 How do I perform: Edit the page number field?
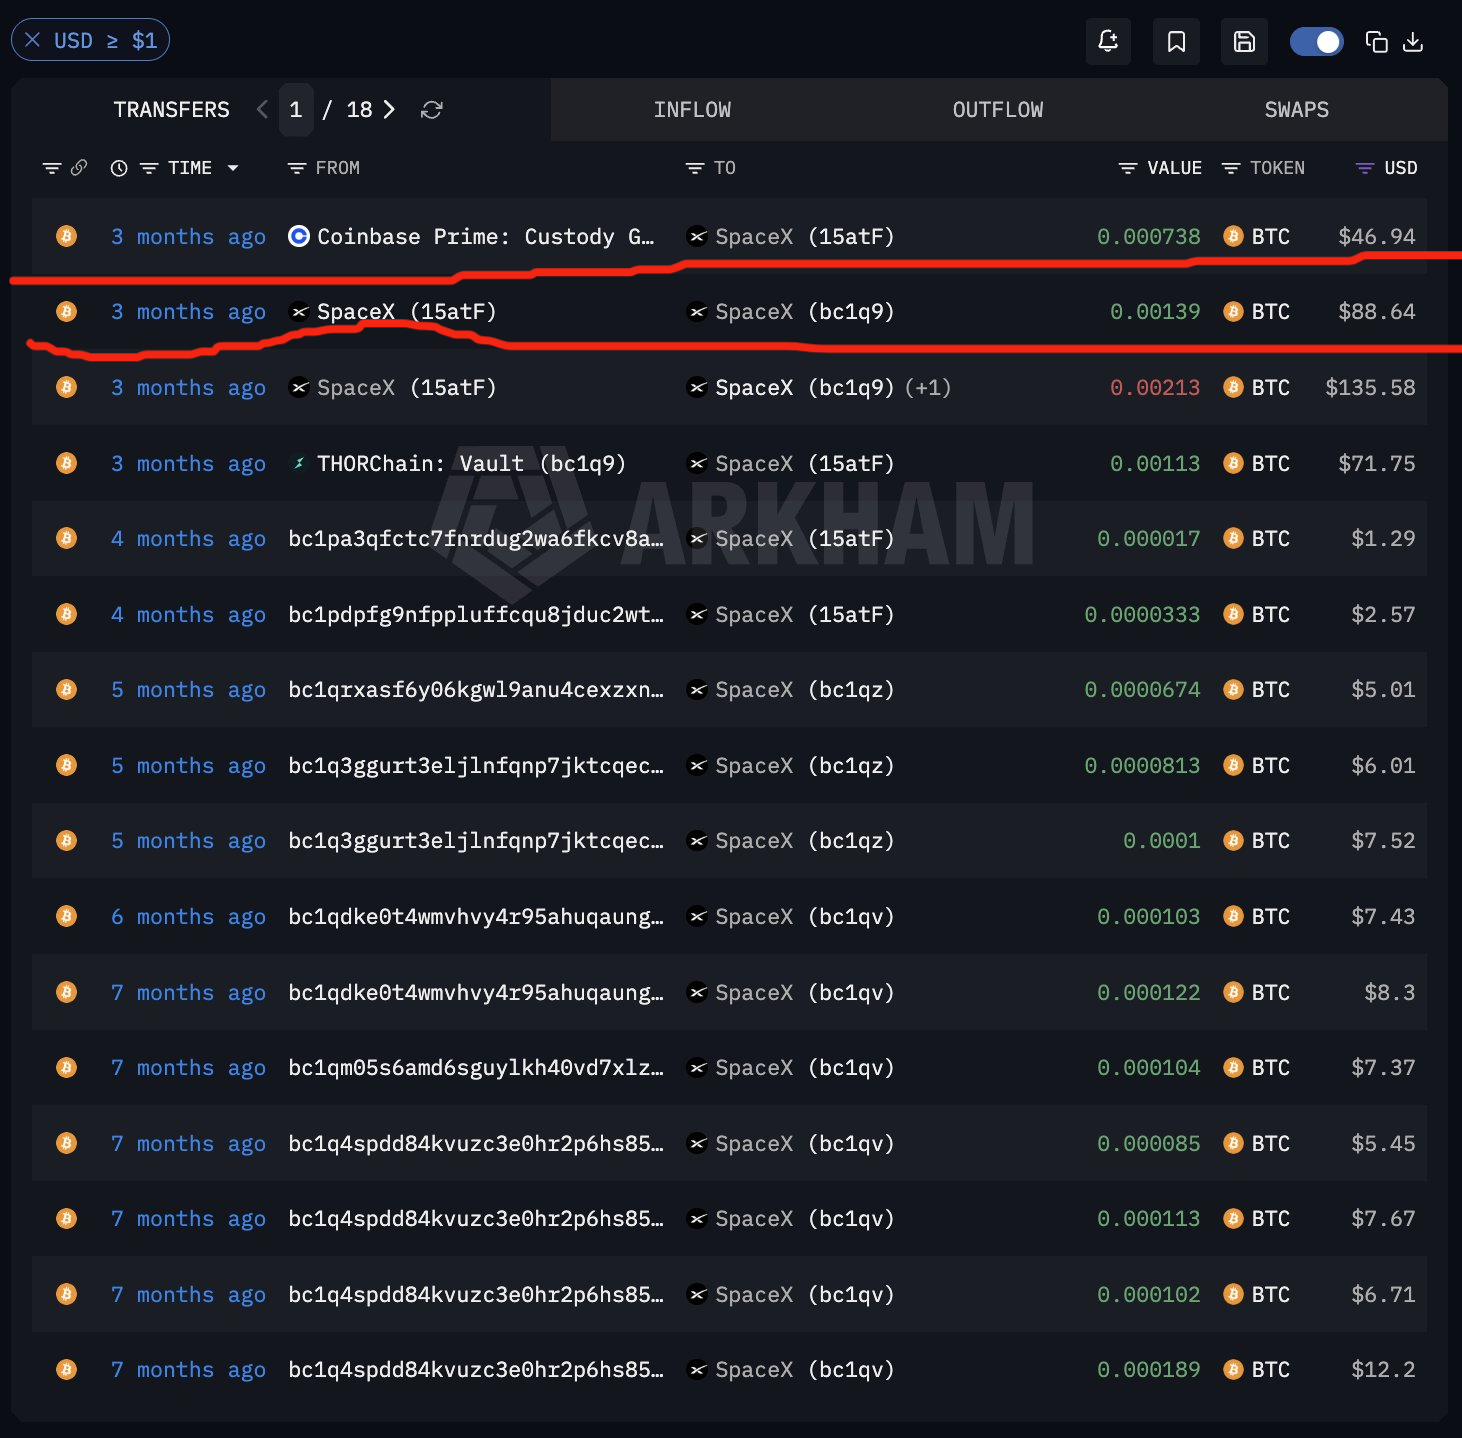pyautogui.click(x=296, y=109)
